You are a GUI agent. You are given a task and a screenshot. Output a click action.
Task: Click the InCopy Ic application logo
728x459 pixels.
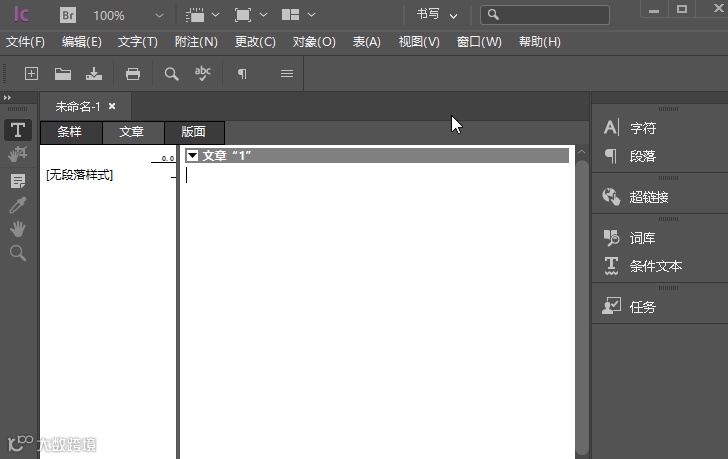click(x=21, y=15)
